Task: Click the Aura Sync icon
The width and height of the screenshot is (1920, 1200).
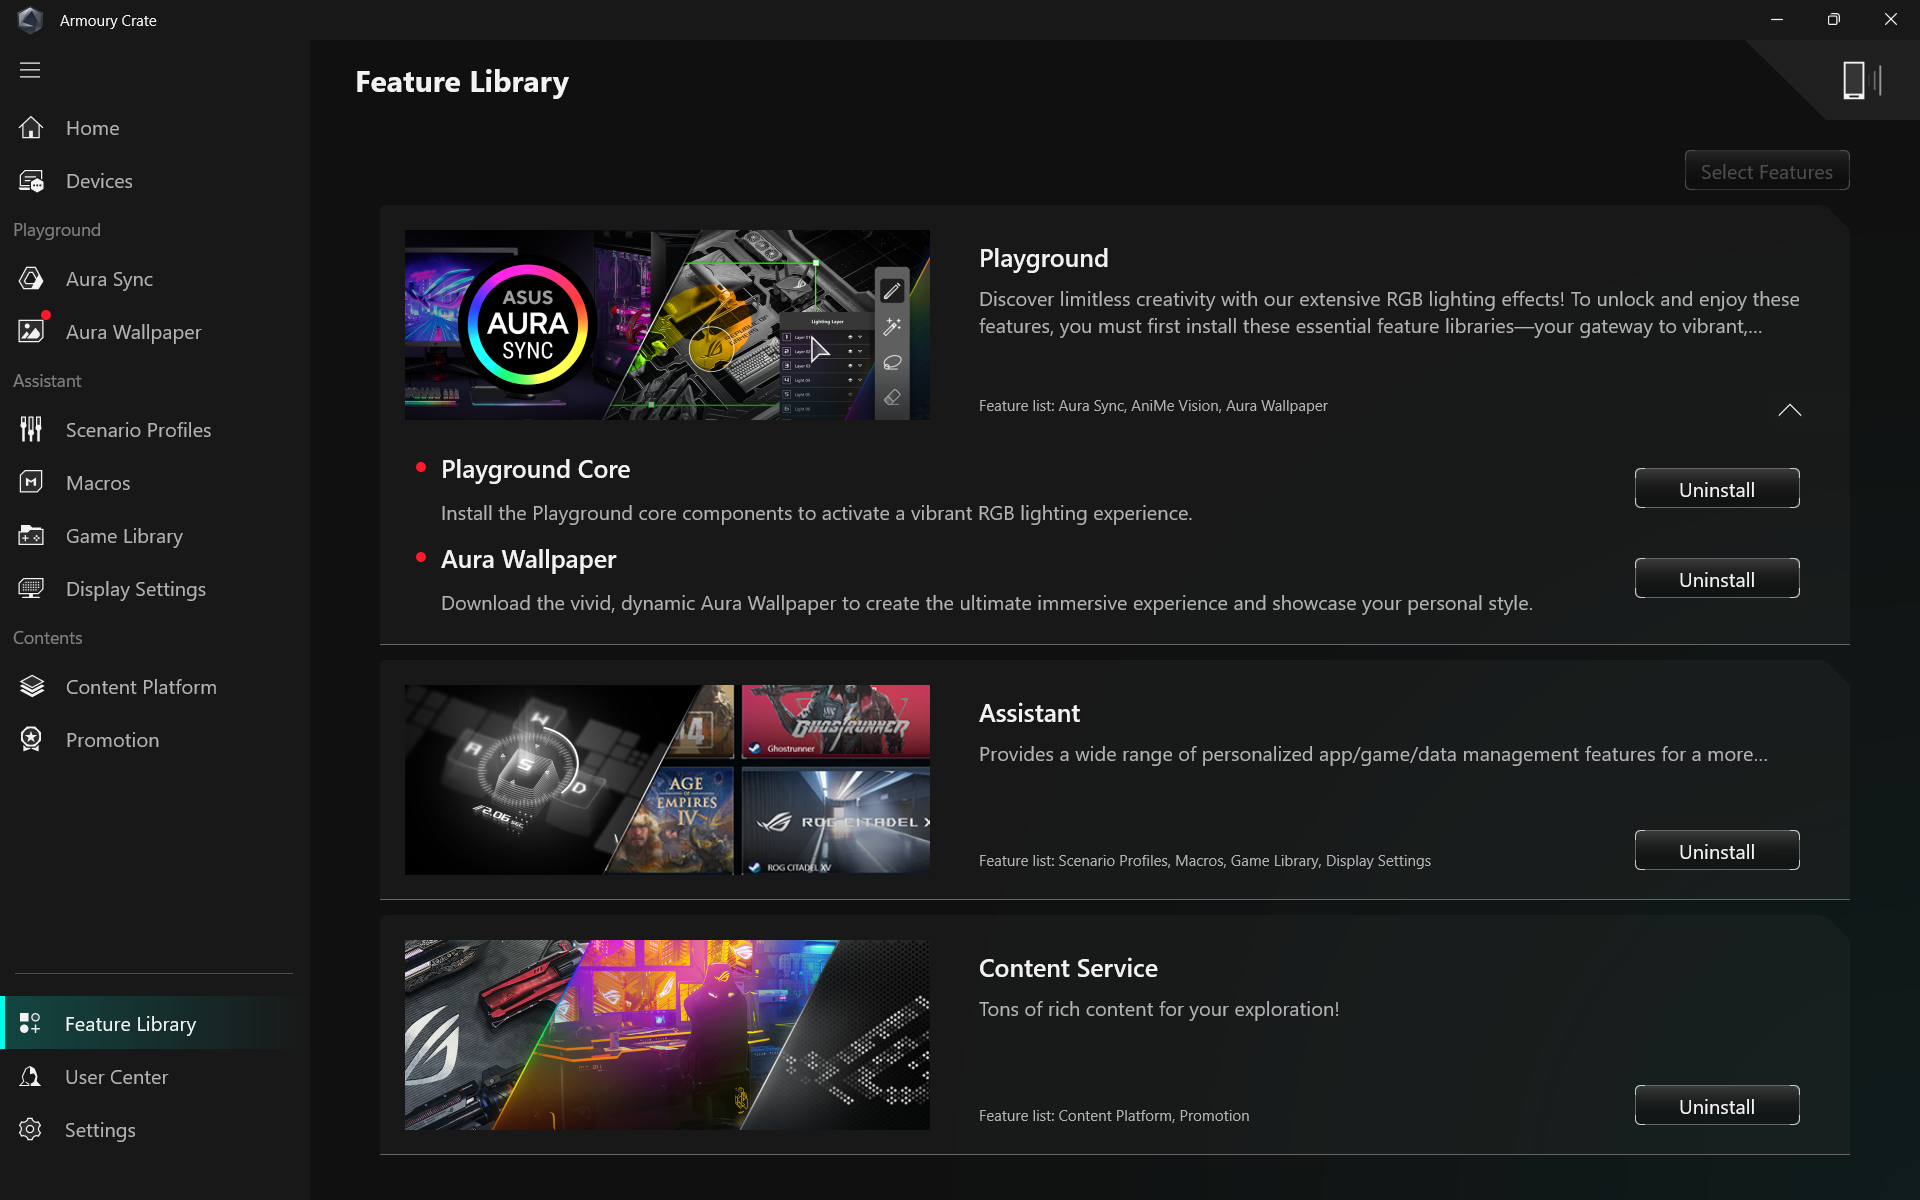Action: click(31, 279)
